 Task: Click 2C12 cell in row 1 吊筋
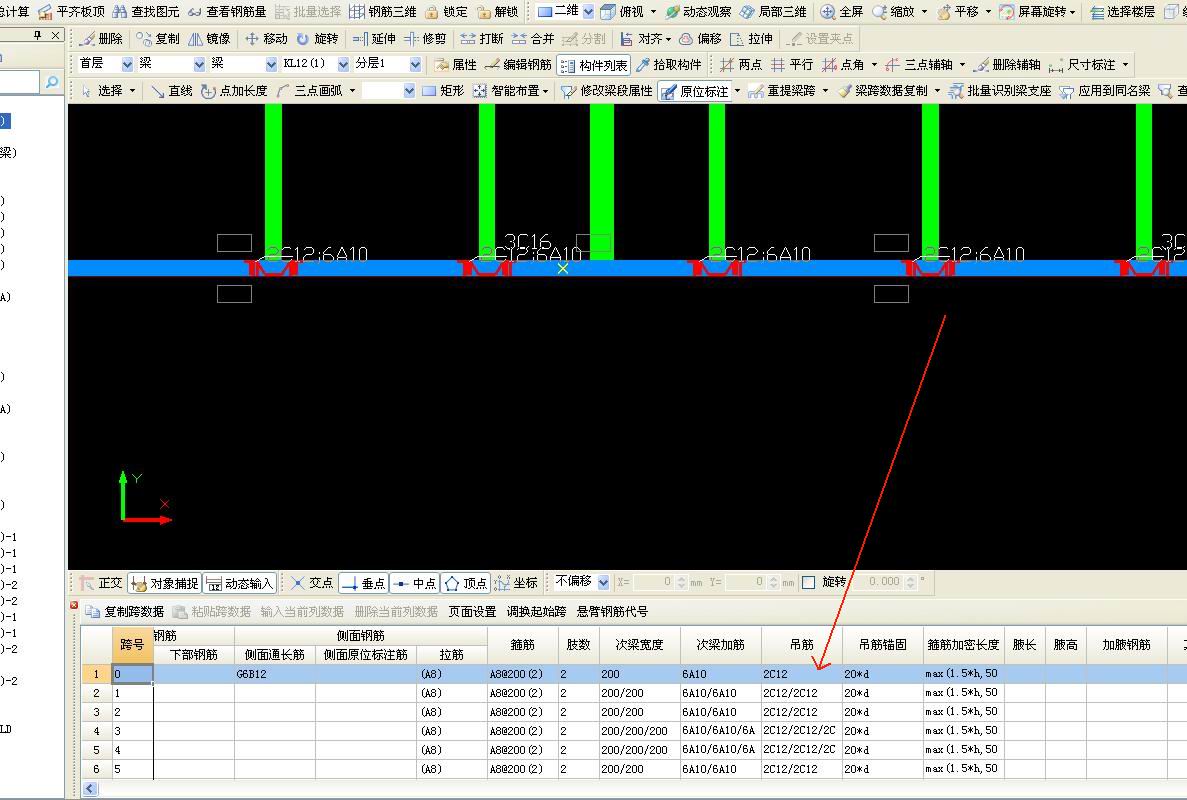(x=801, y=674)
